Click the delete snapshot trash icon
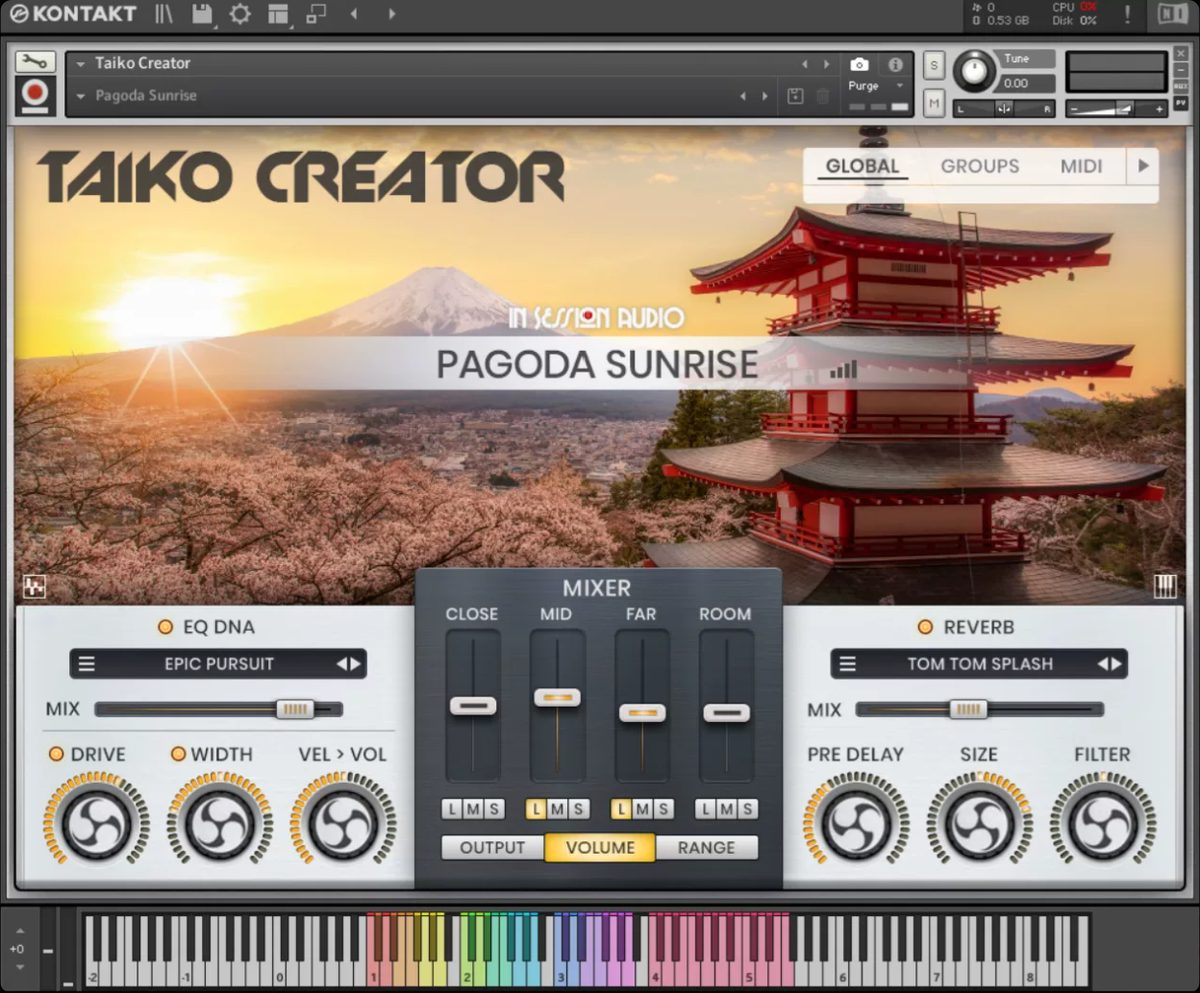Screen dimensions: 1200x993 [x=822, y=96]
